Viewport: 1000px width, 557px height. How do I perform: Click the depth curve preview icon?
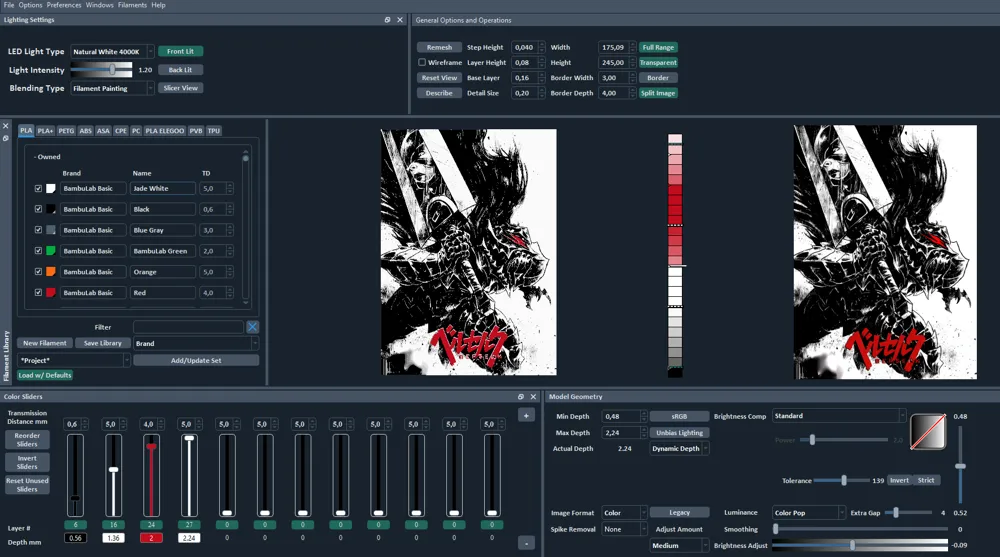click(928, 432)
